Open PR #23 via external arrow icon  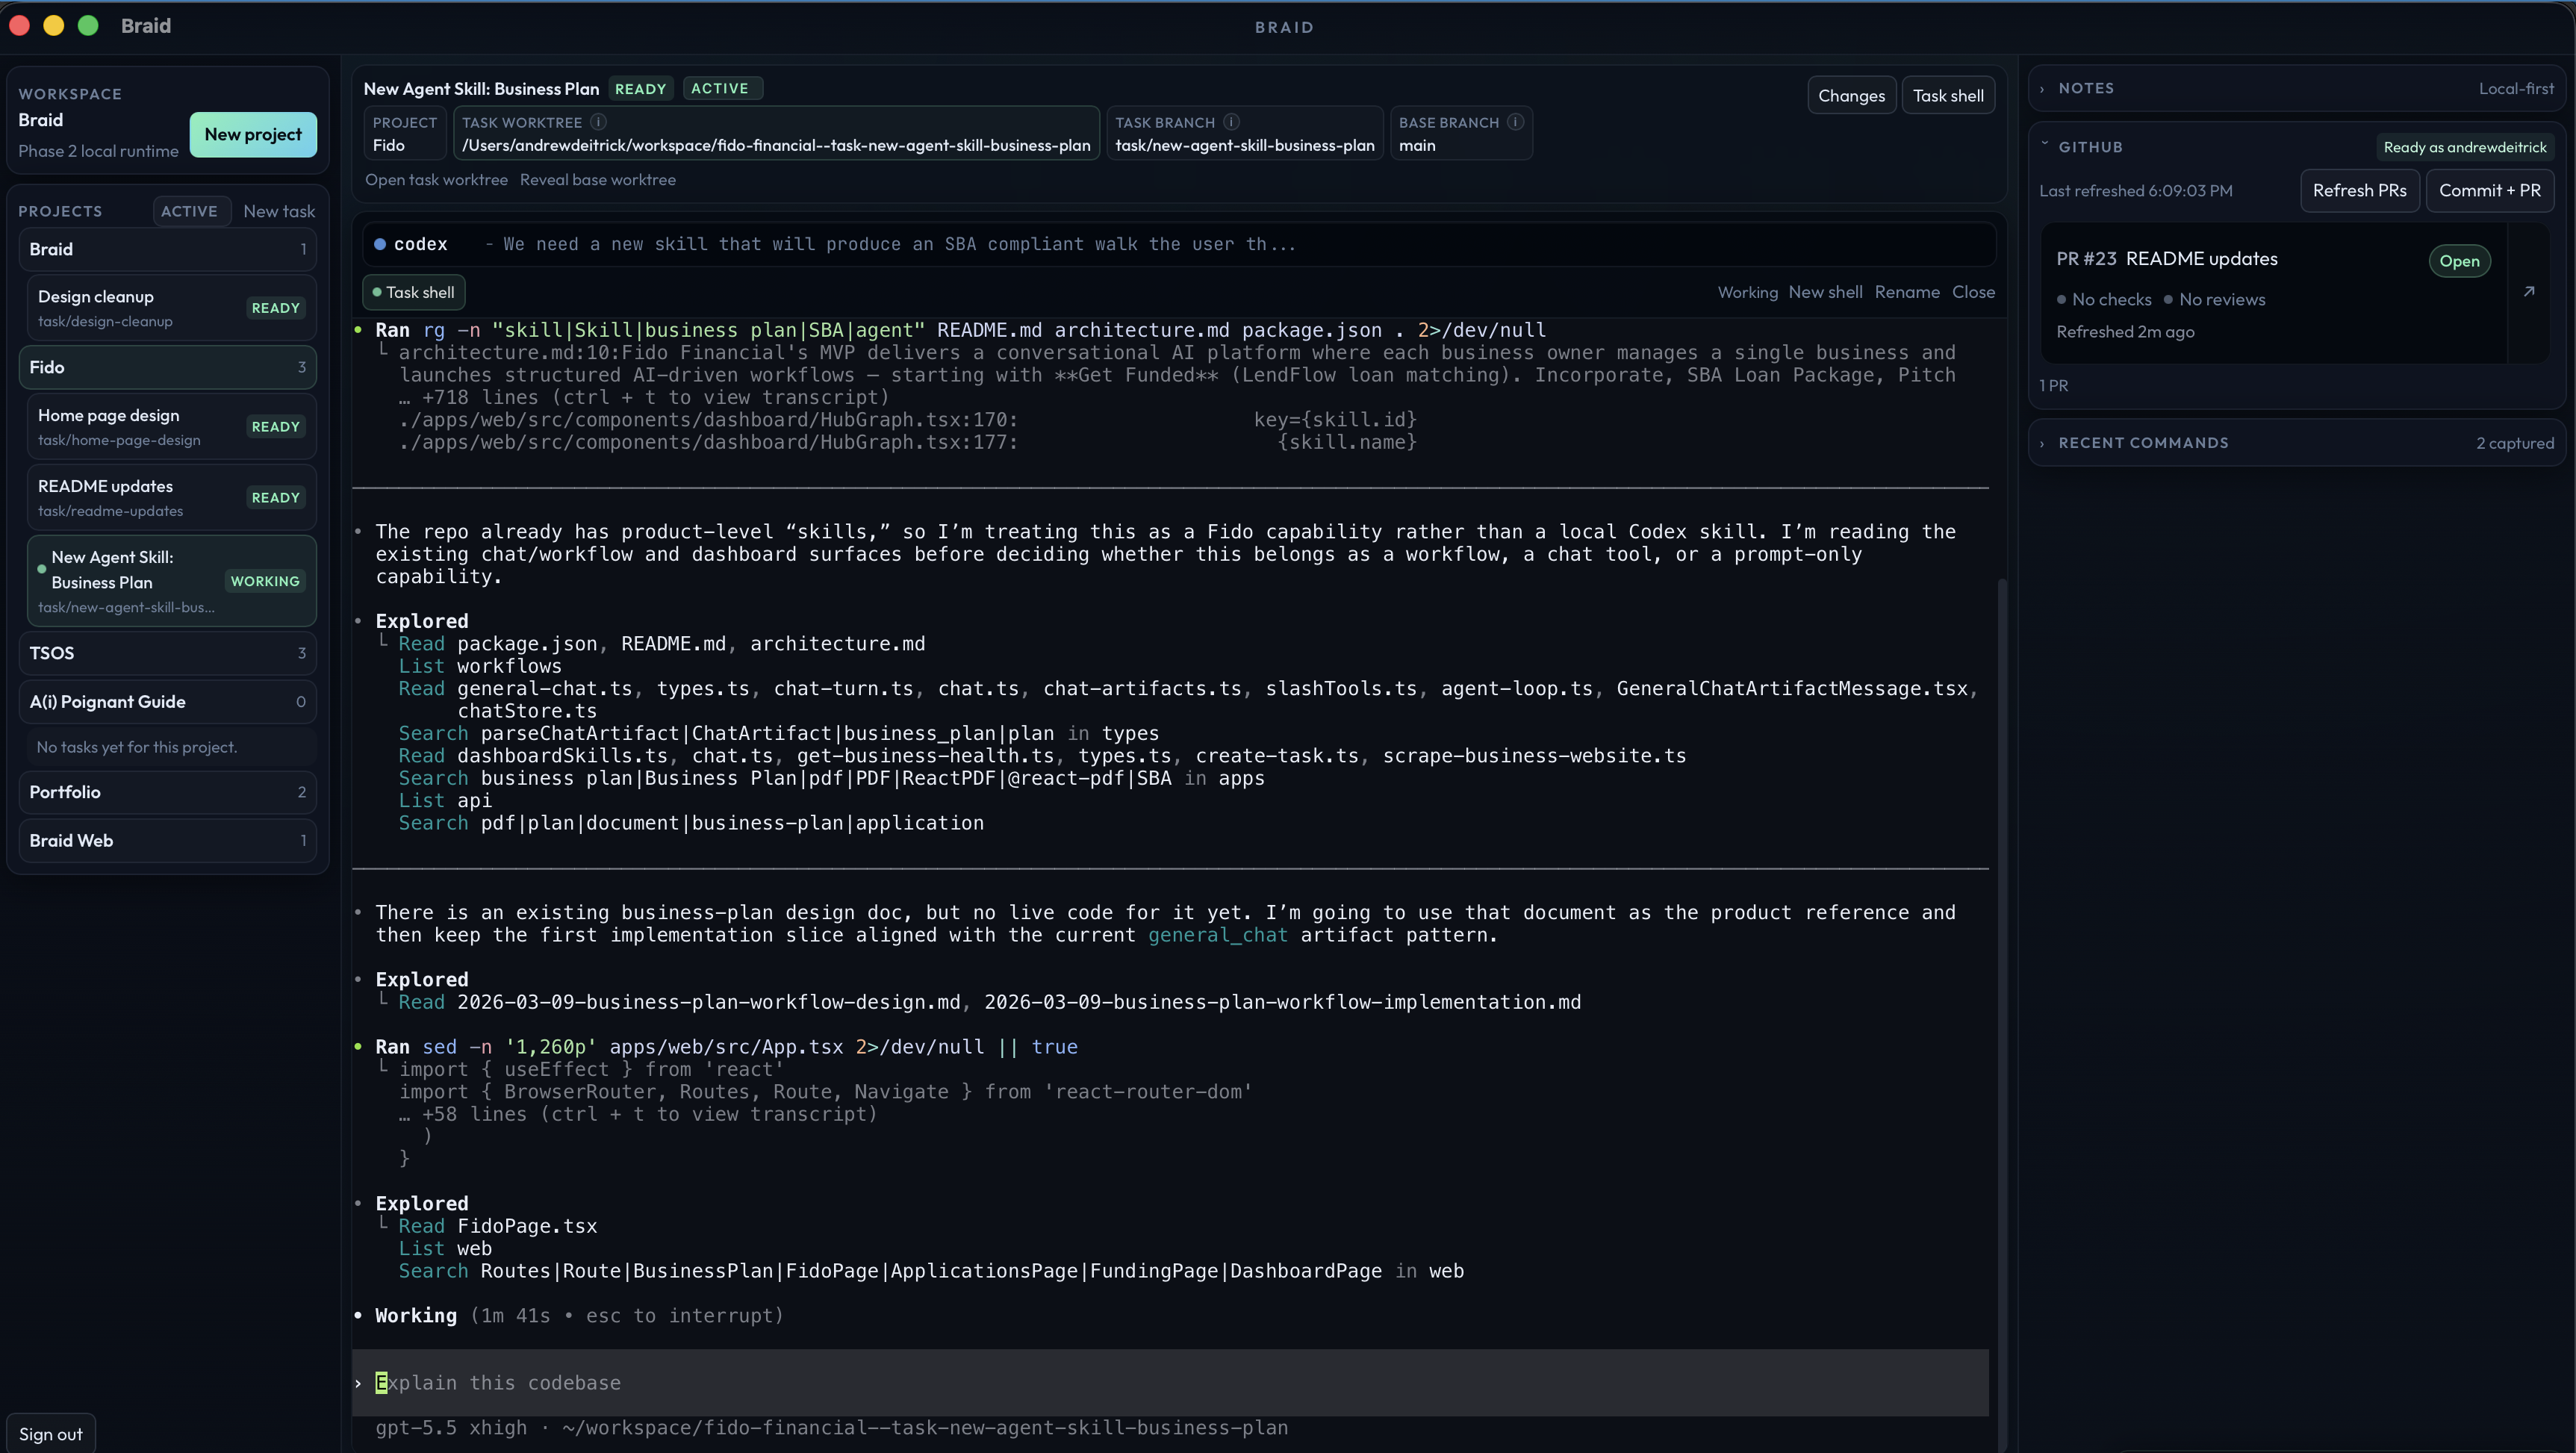pyautogui.click(x=2529, y=292)
